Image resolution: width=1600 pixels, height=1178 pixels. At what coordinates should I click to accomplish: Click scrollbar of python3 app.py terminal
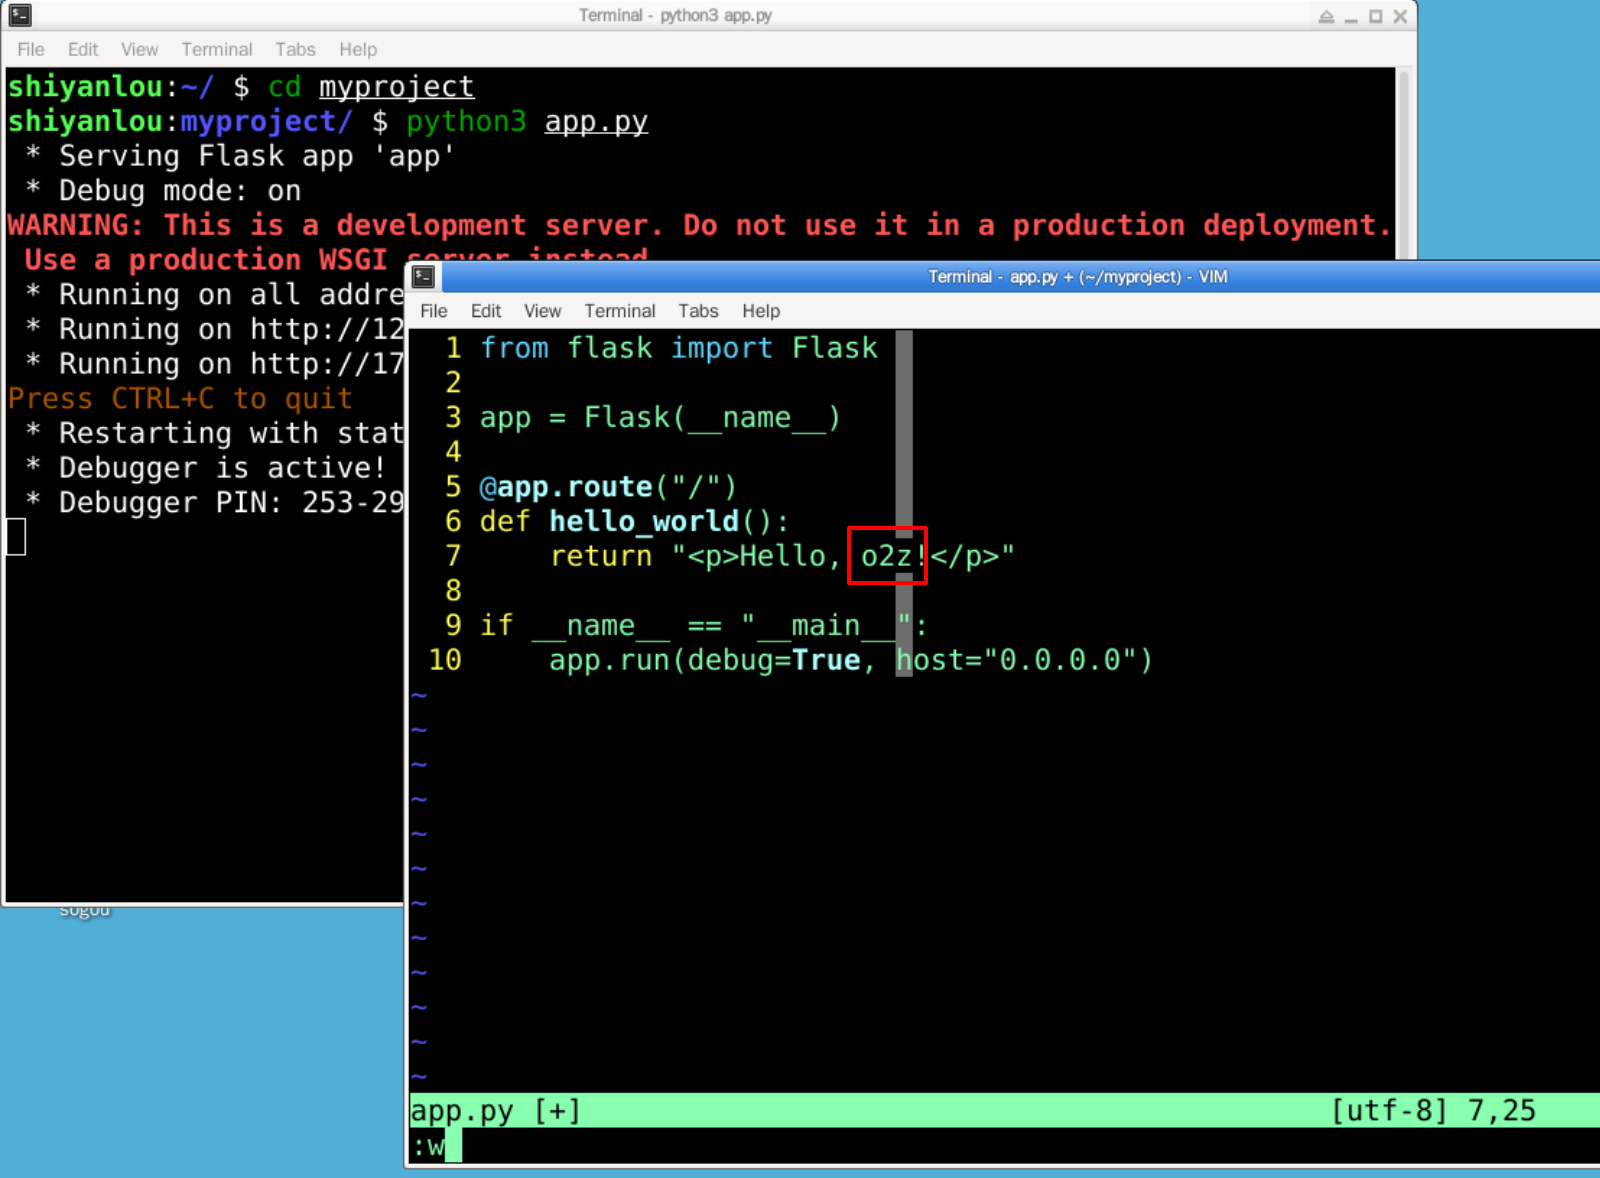point(1403,165)
